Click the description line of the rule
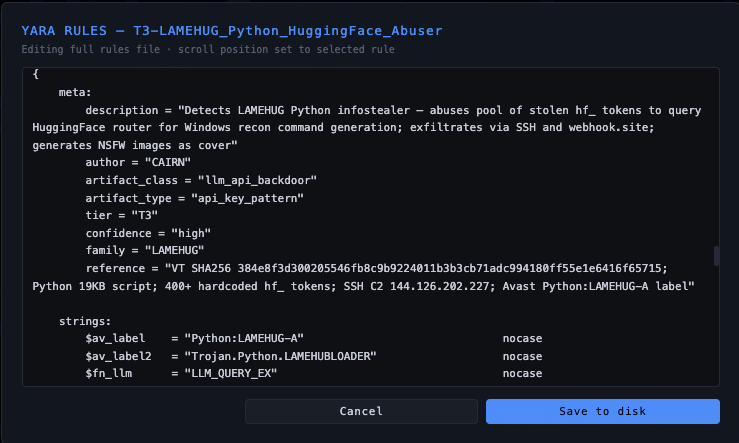The image size is (739, 443). pyautogui.click(x=393, y=110)
